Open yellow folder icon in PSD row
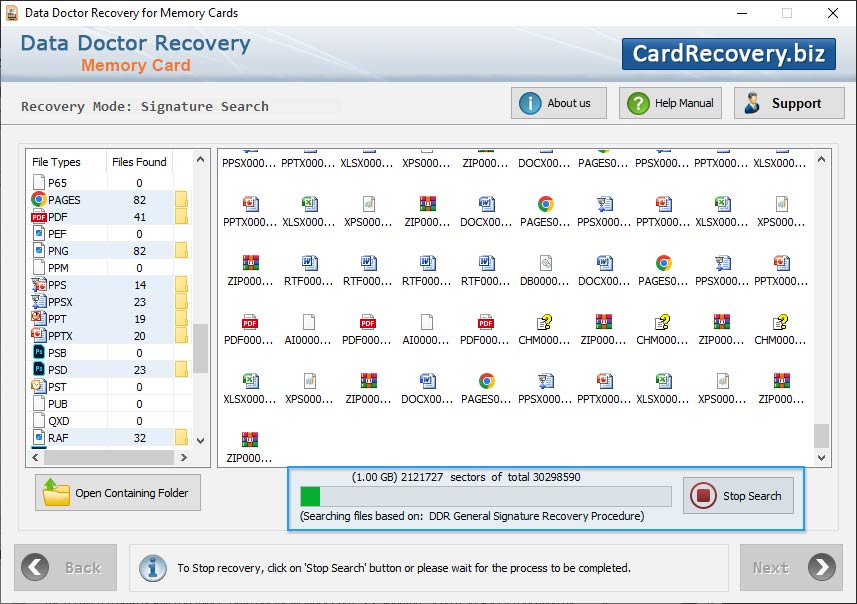857x604 pixels. tap(181, 370)
